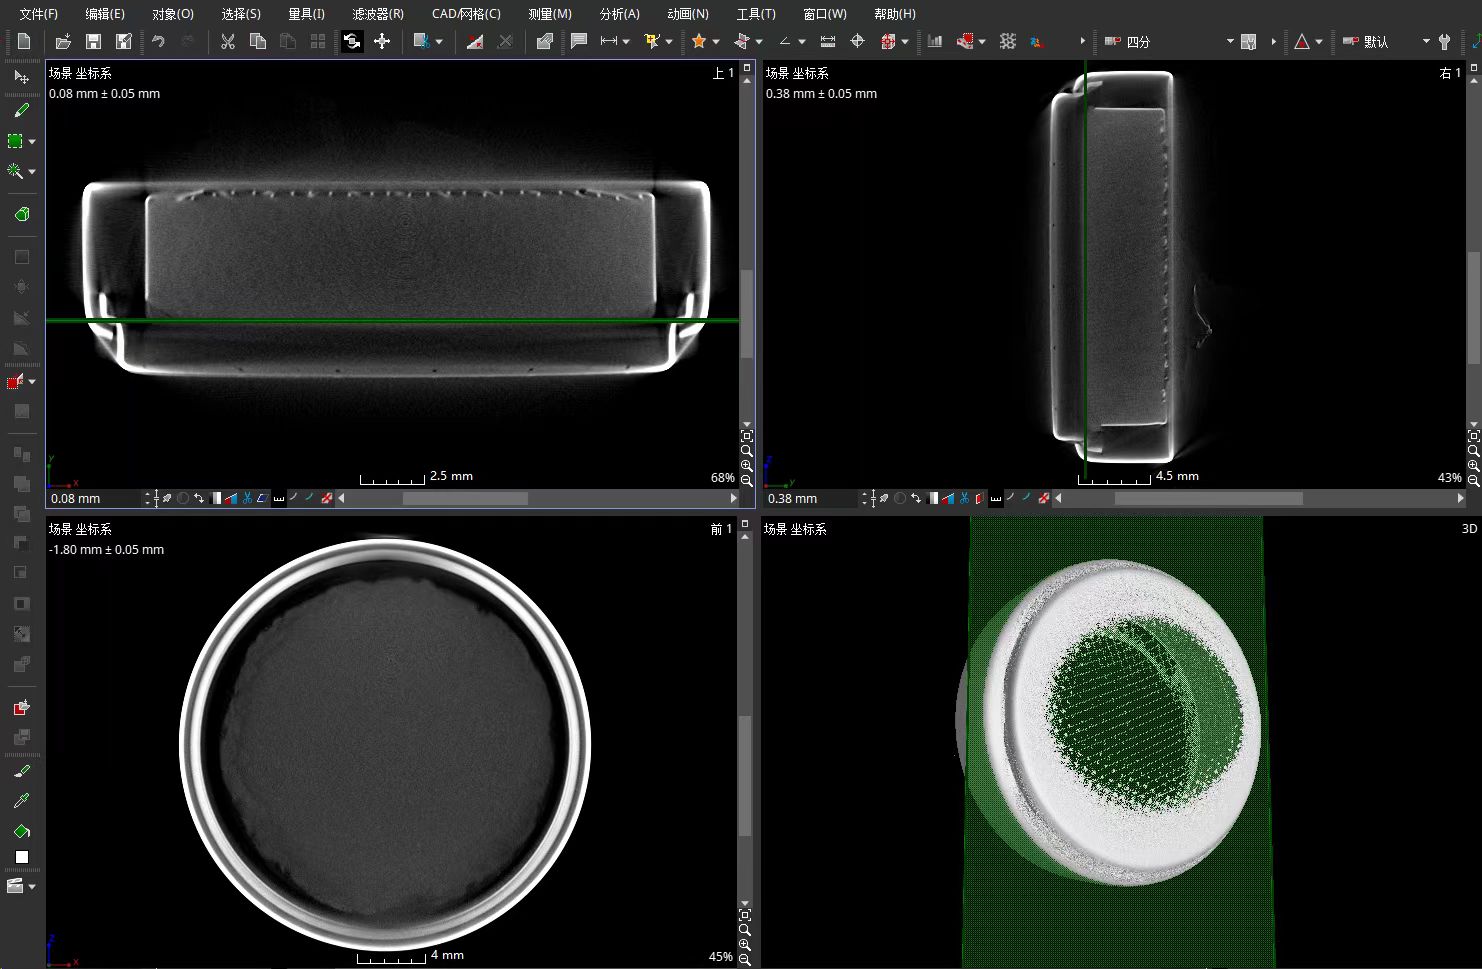Select the green paint brush tool

click(x=21, y=771)
